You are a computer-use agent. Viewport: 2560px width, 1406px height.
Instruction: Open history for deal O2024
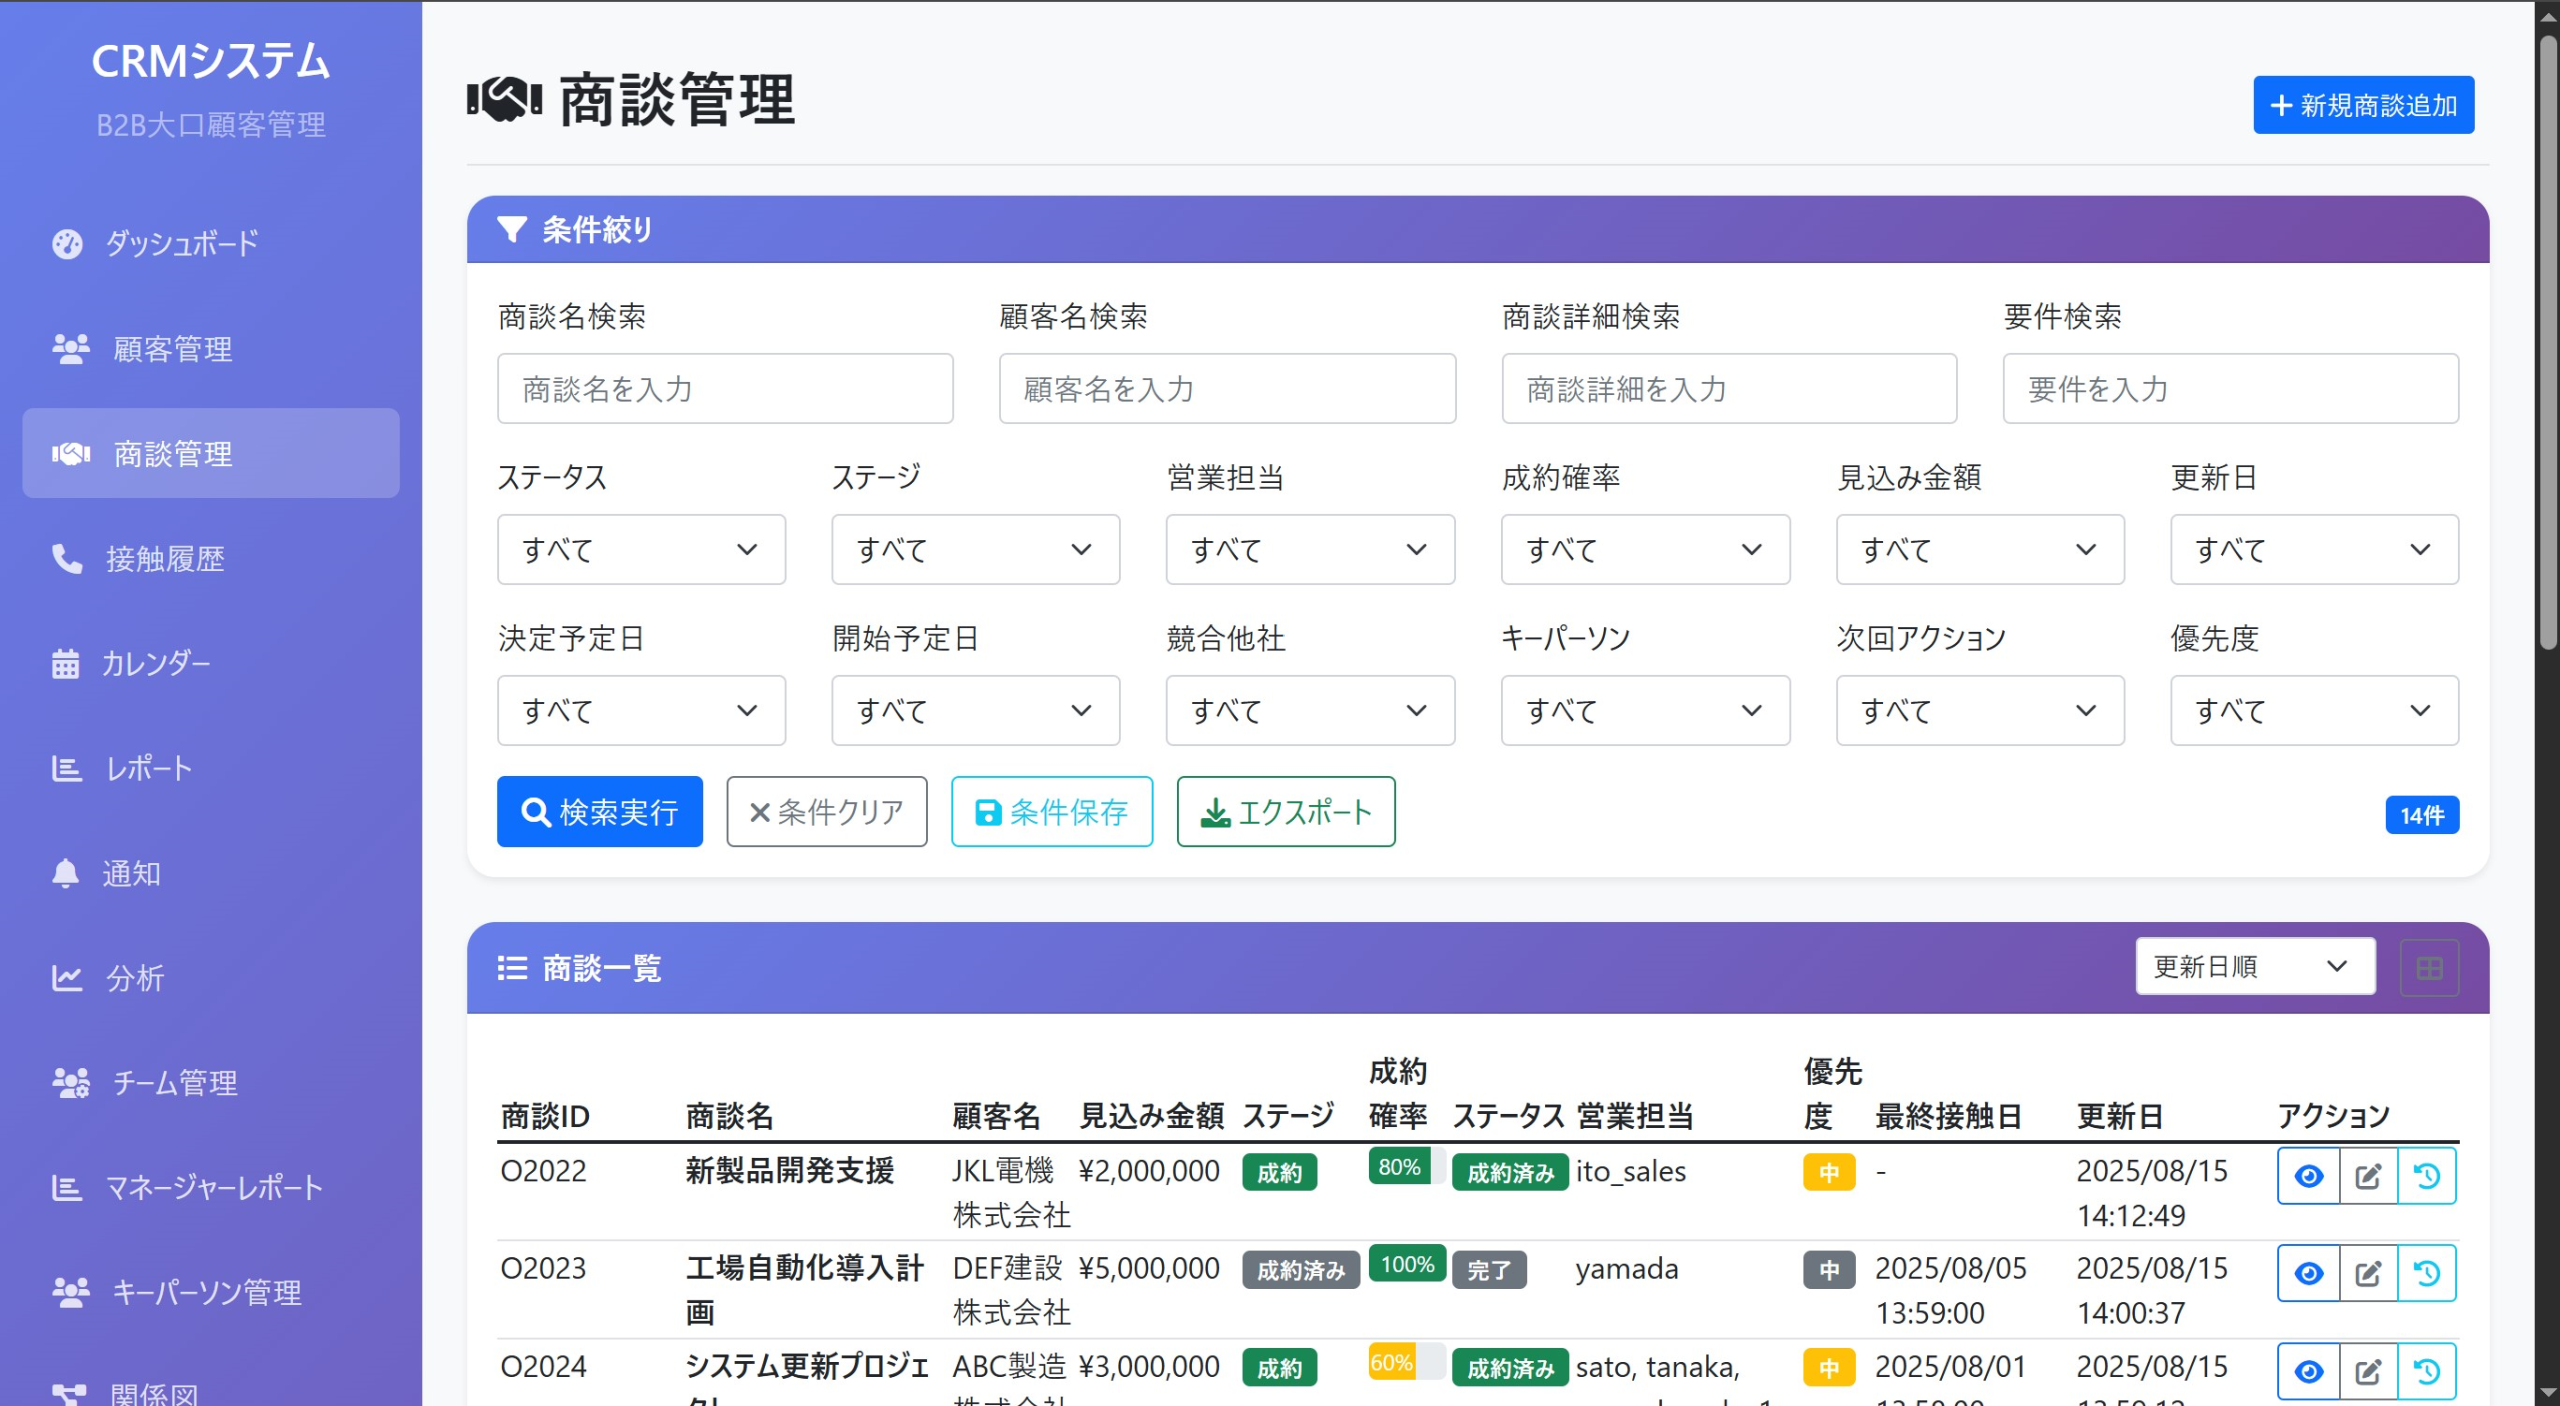pyautogui.click(x=2427, y=1371)
